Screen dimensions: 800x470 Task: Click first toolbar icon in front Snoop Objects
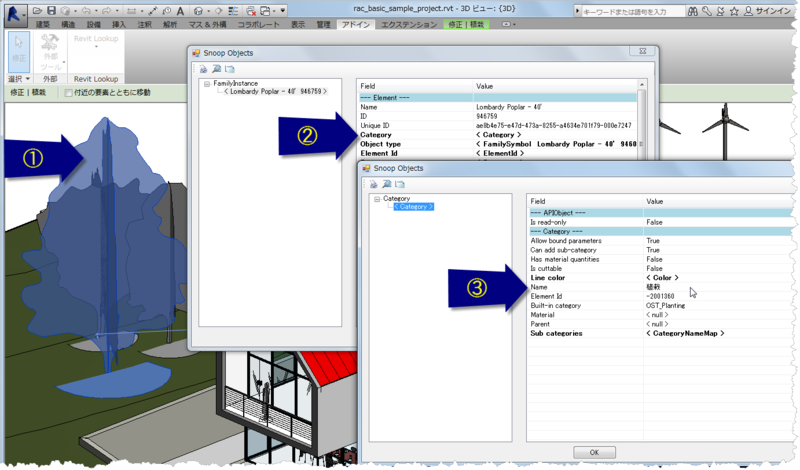tap(373, 184)
